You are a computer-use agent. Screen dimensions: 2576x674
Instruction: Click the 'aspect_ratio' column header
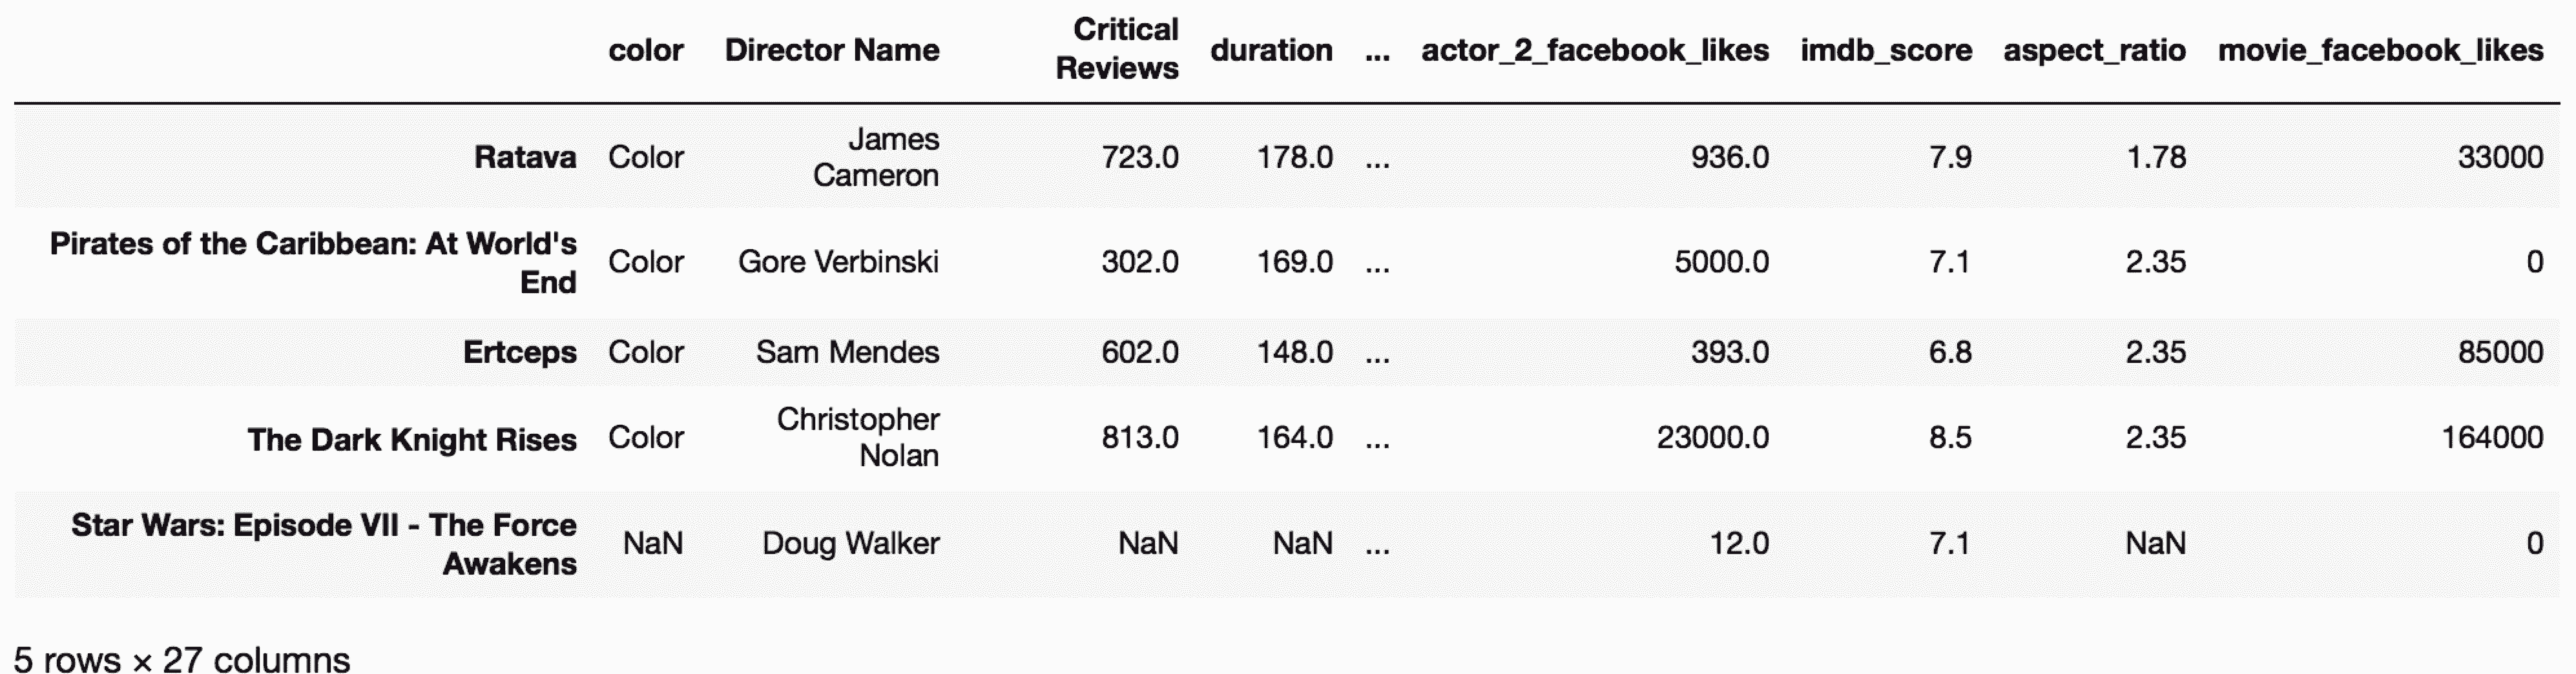coord(2094,50)
